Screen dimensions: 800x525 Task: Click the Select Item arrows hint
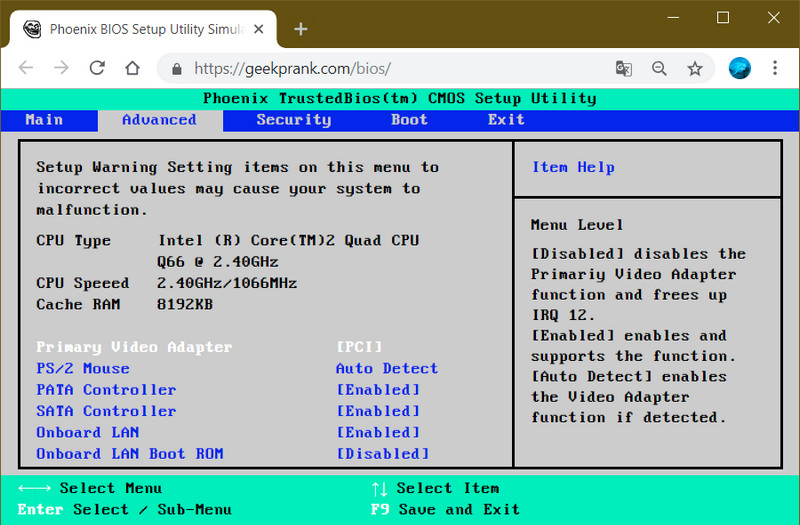[435, 489]
